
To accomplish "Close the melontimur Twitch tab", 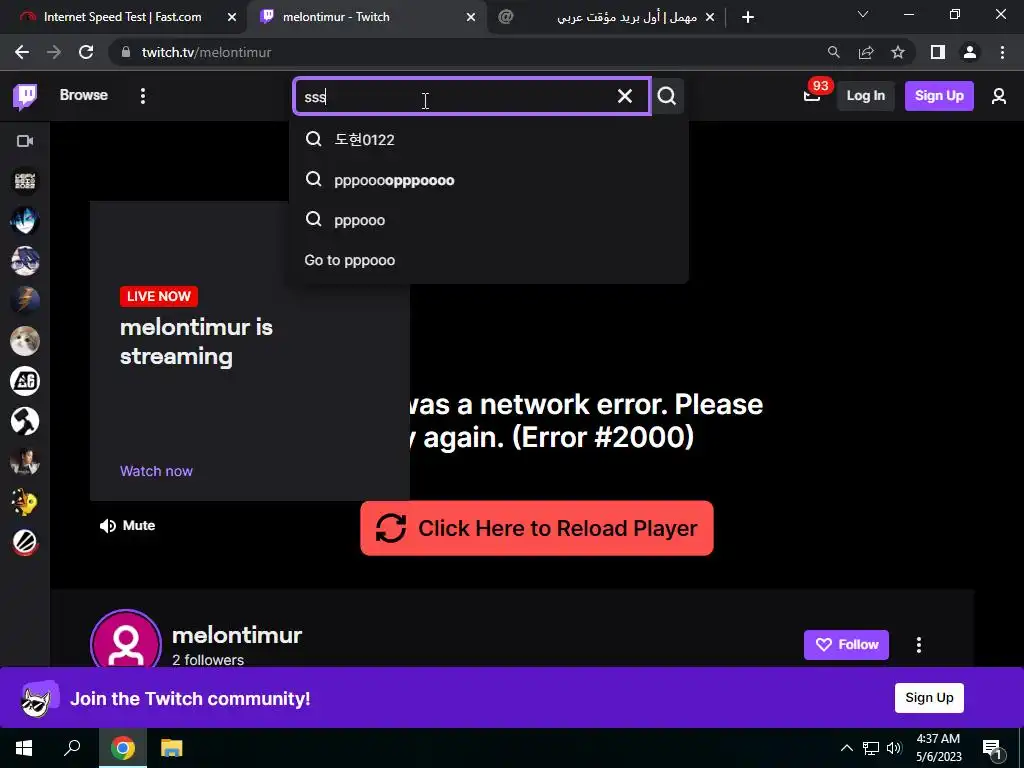I will (x=471, y=17).
